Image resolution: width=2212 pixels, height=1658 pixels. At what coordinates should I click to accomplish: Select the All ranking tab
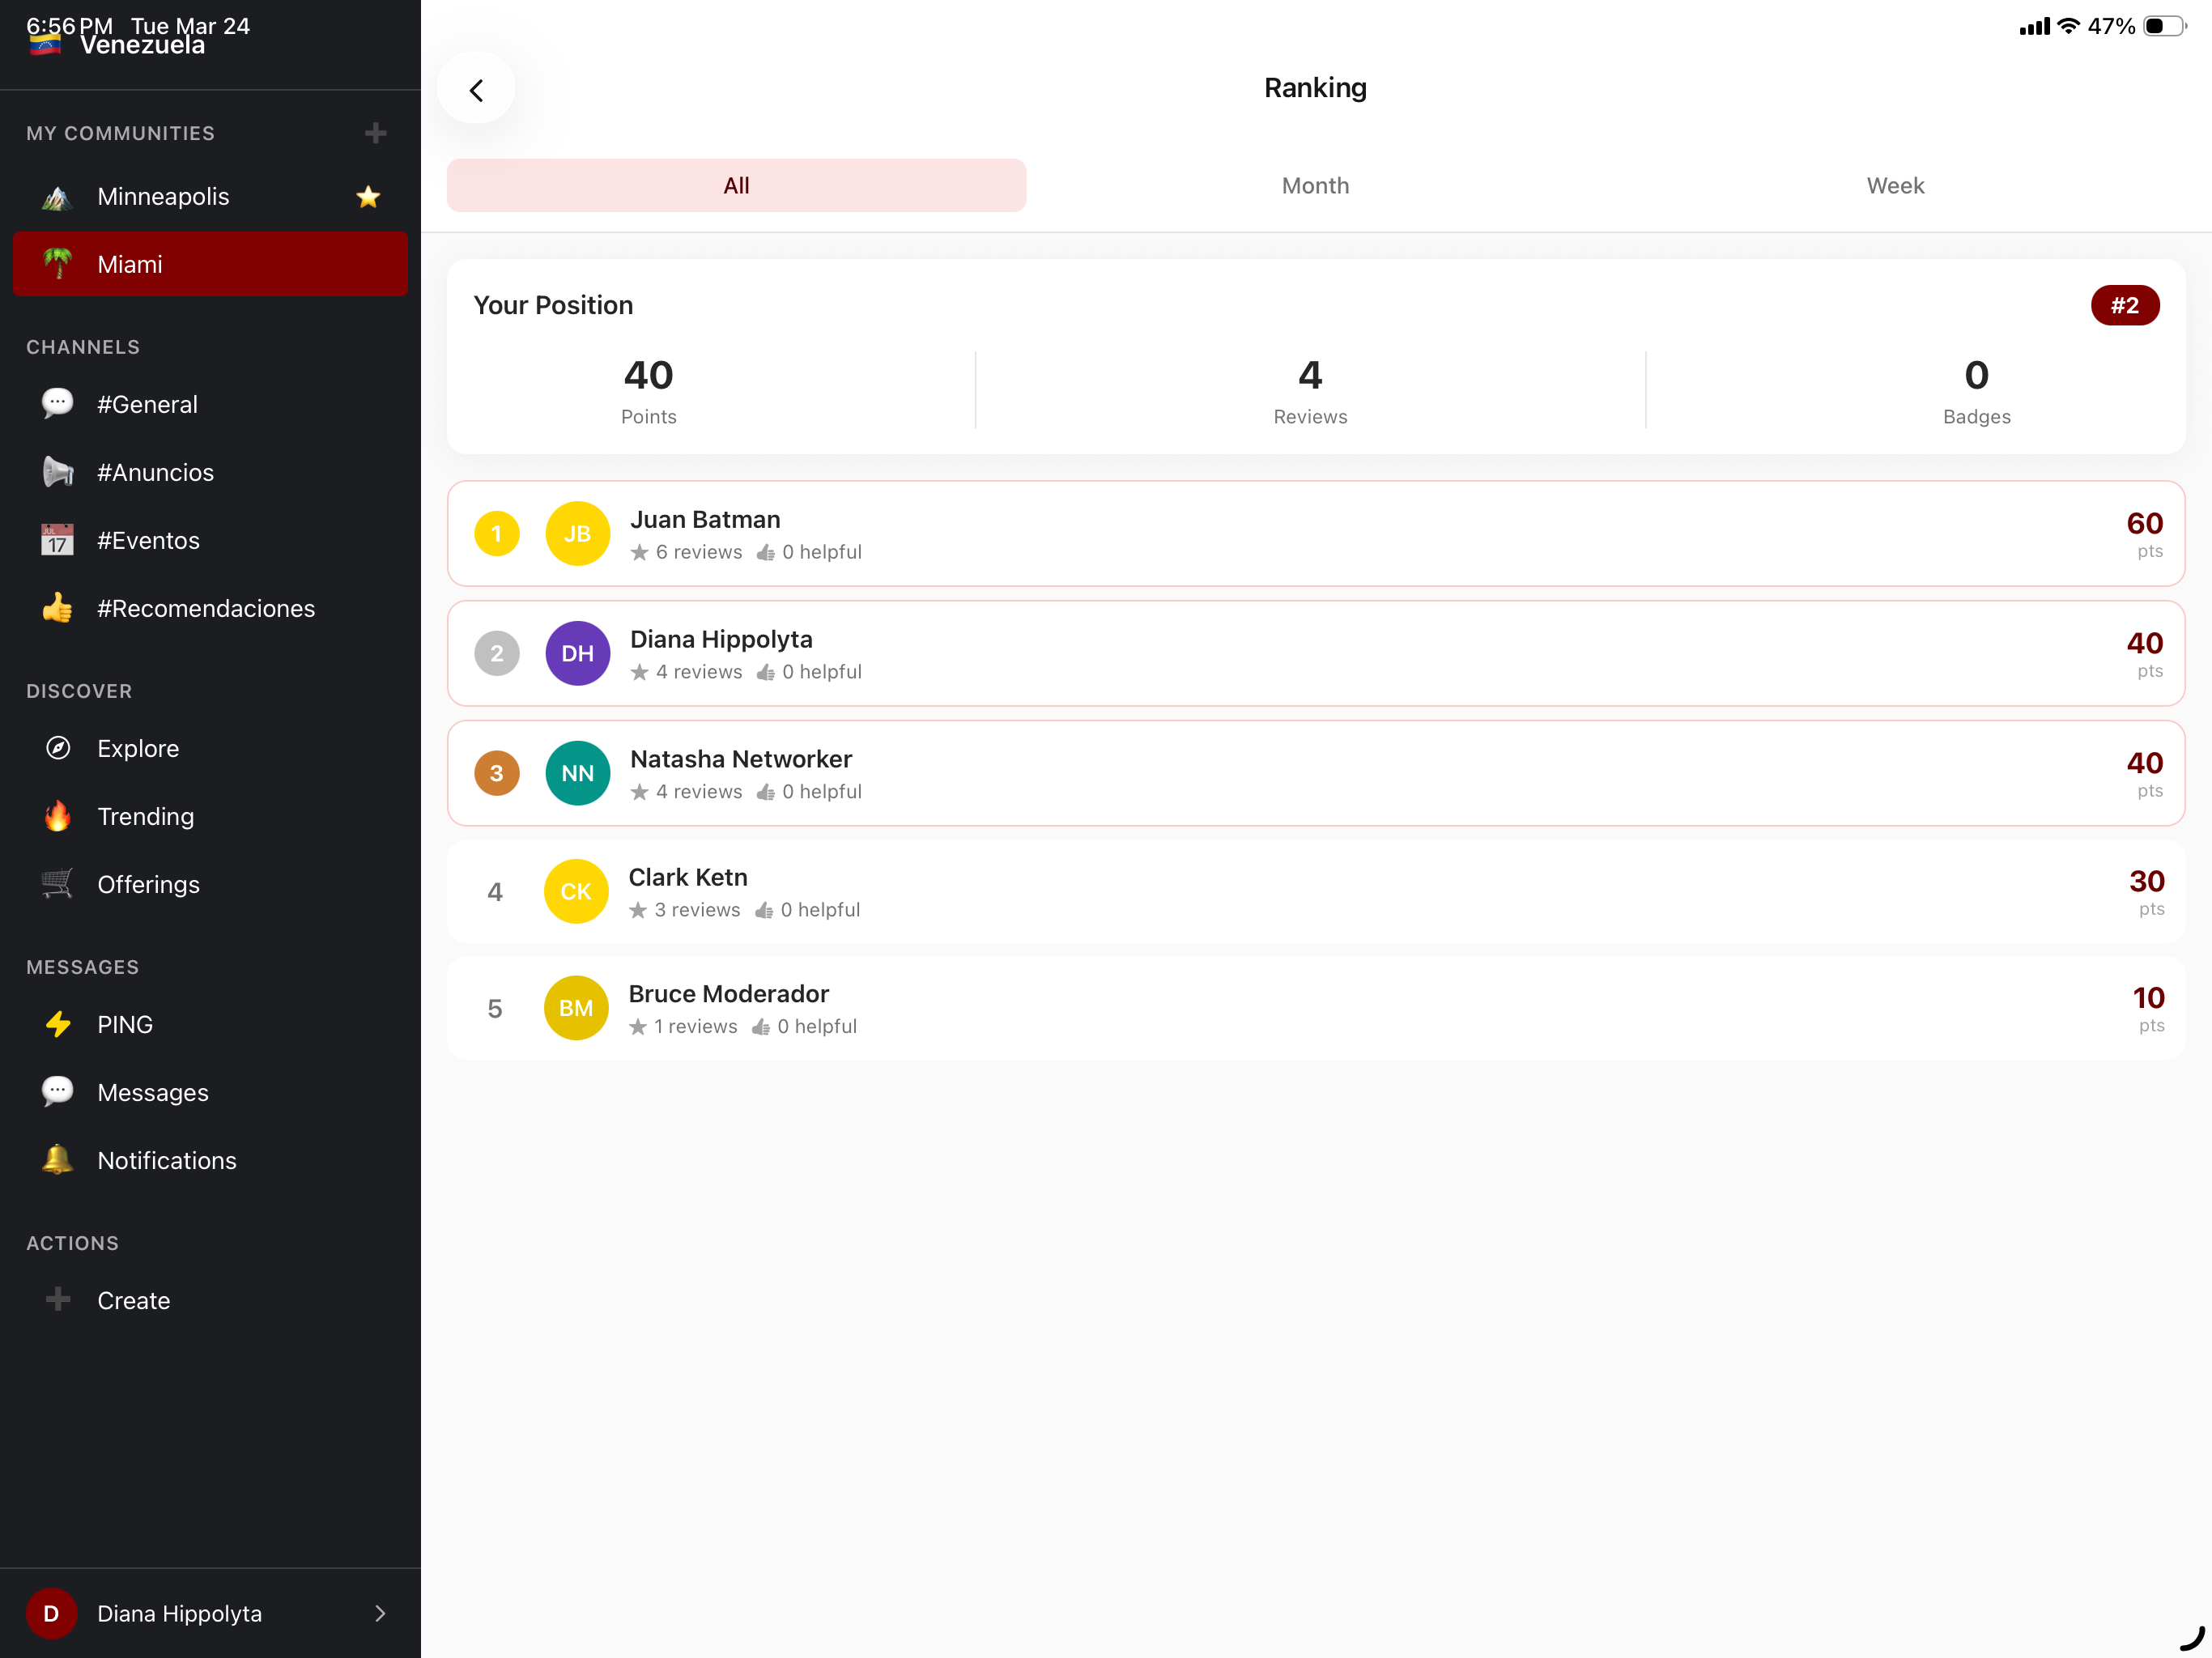[x=736, y=185]
